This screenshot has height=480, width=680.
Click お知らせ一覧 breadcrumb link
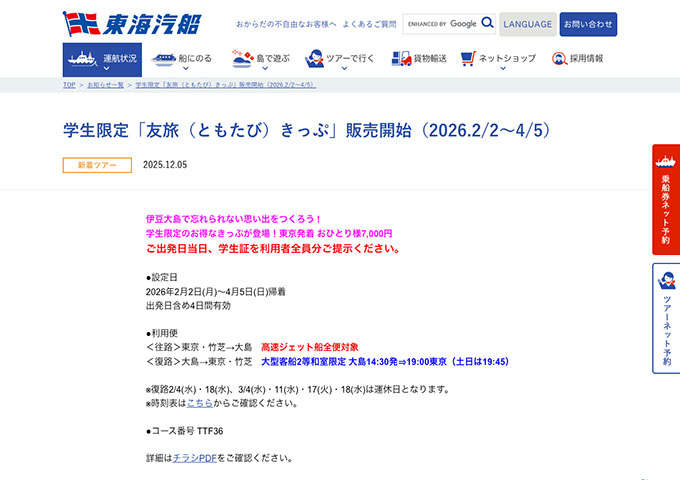pyautogui.click(x=105, y=85)
